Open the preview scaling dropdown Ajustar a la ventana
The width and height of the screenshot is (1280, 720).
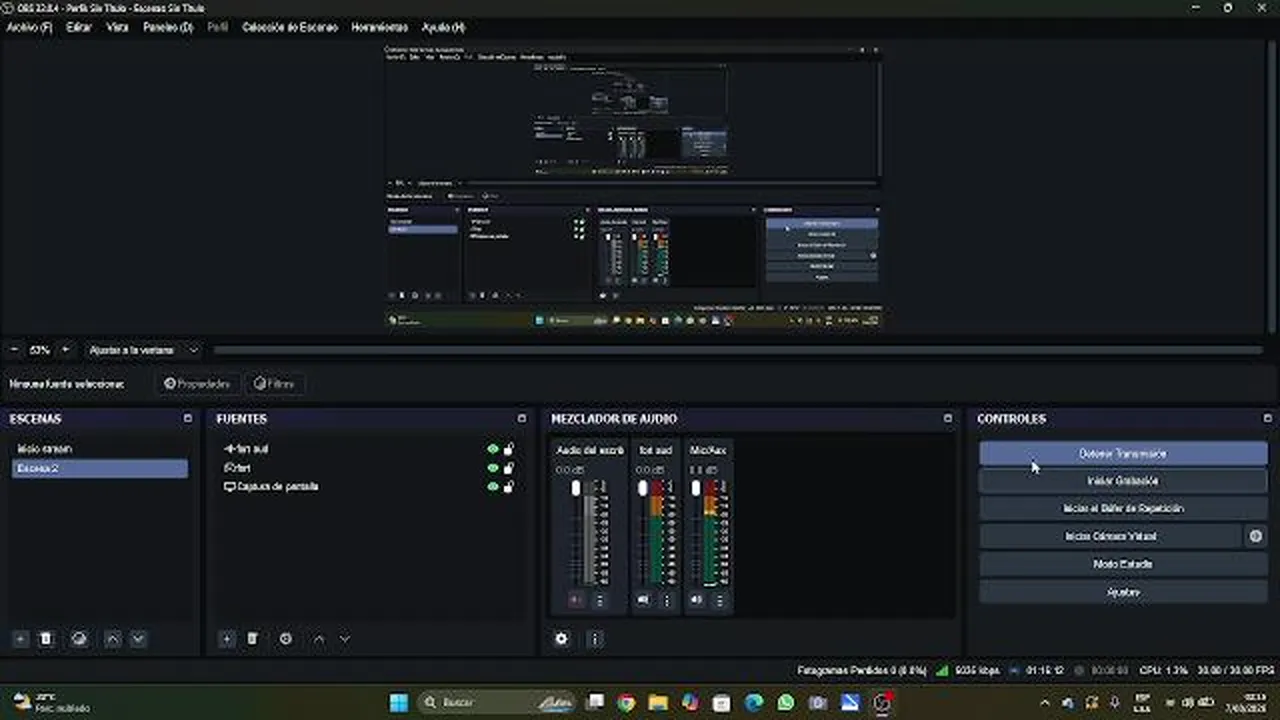click(143, 350)
